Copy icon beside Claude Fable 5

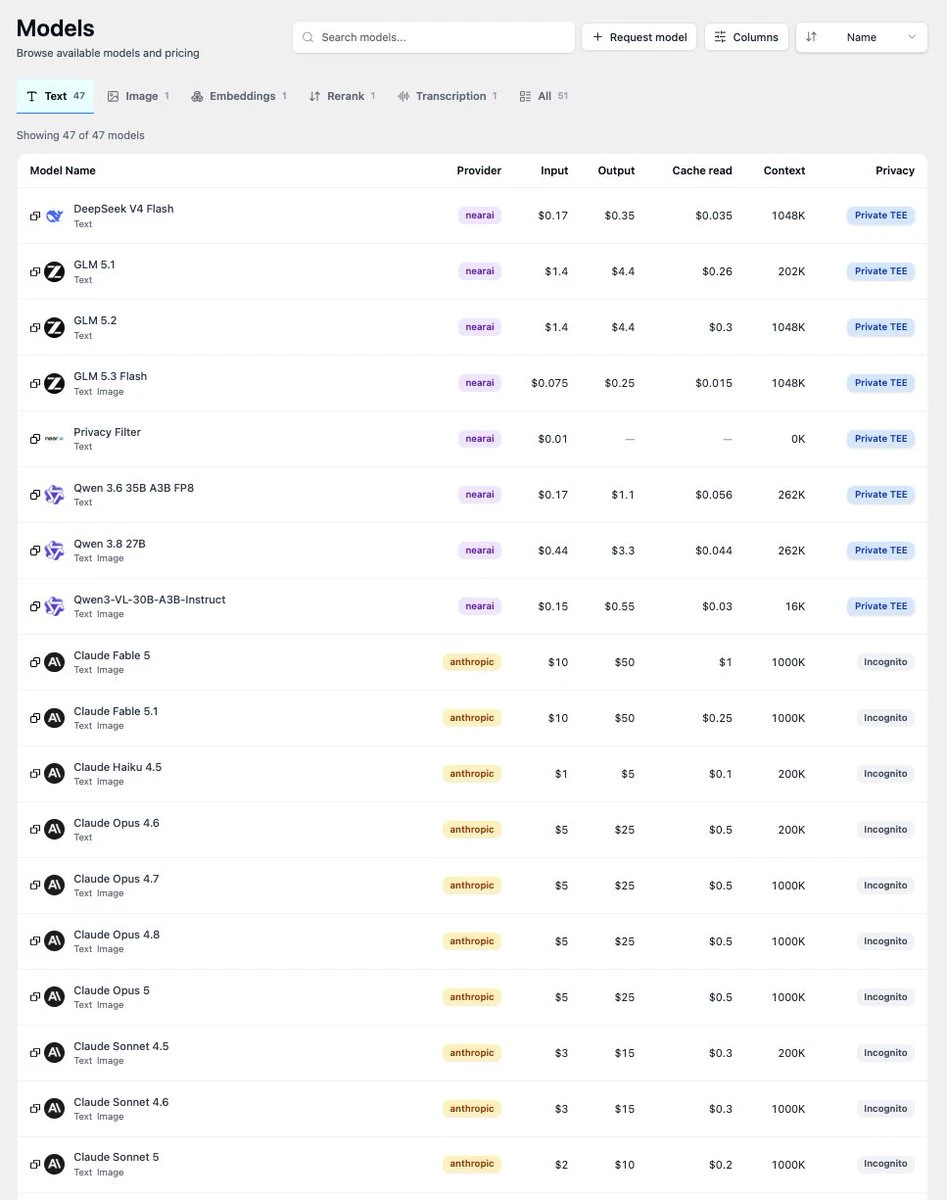pyautogui.click(x=35, y=662)
